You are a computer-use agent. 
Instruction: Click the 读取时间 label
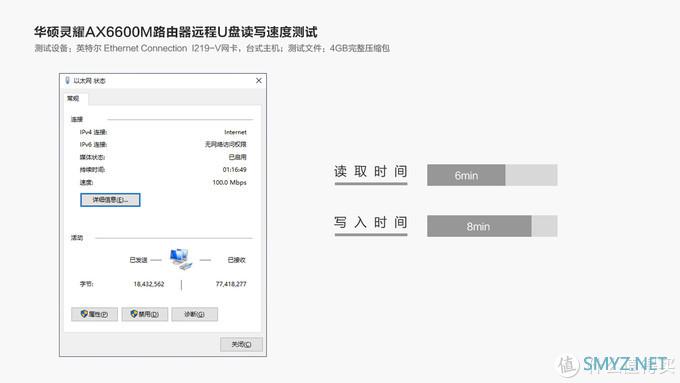tap(371, 172)
